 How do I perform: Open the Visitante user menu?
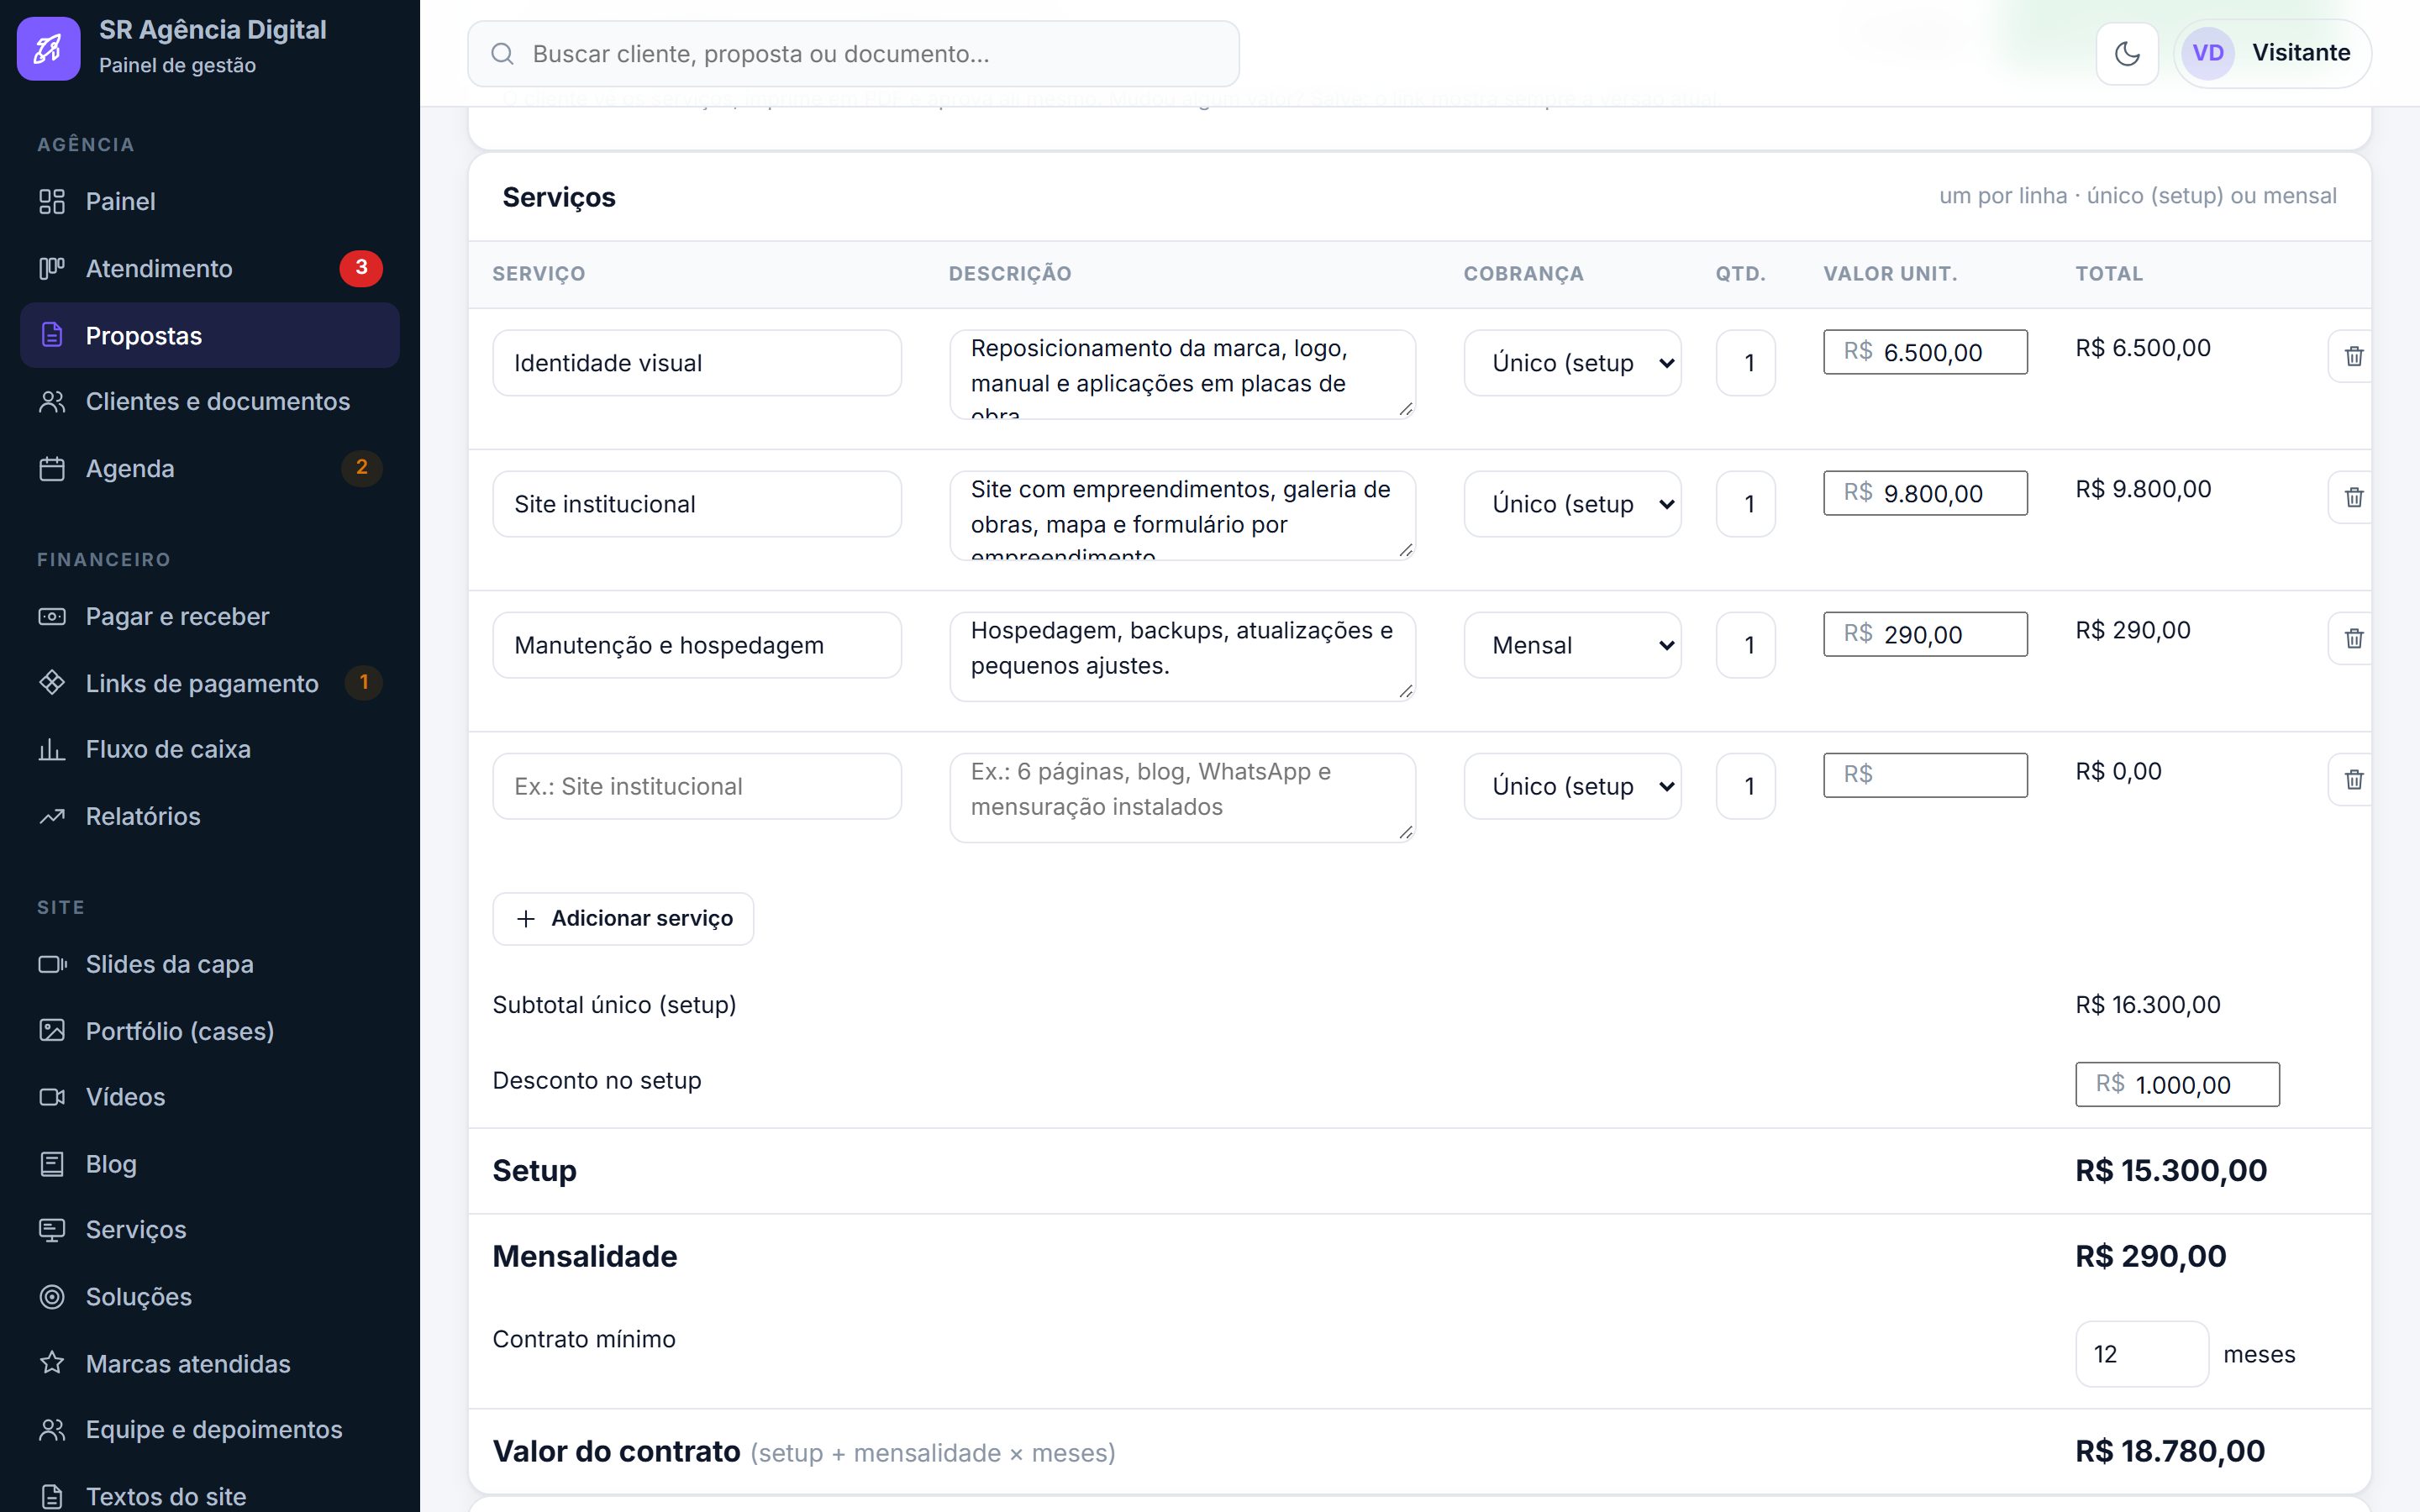pyautogui.click(x=2272, y=53)
